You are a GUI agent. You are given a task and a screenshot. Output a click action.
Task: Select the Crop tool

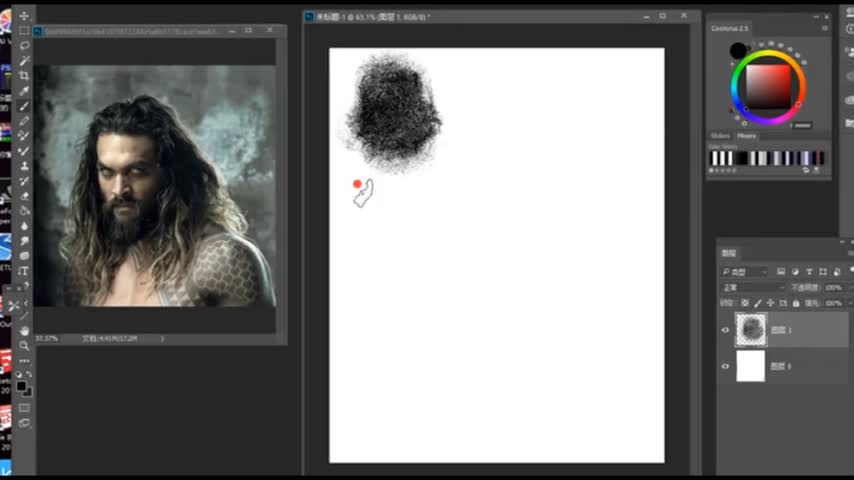pos(24,76)
